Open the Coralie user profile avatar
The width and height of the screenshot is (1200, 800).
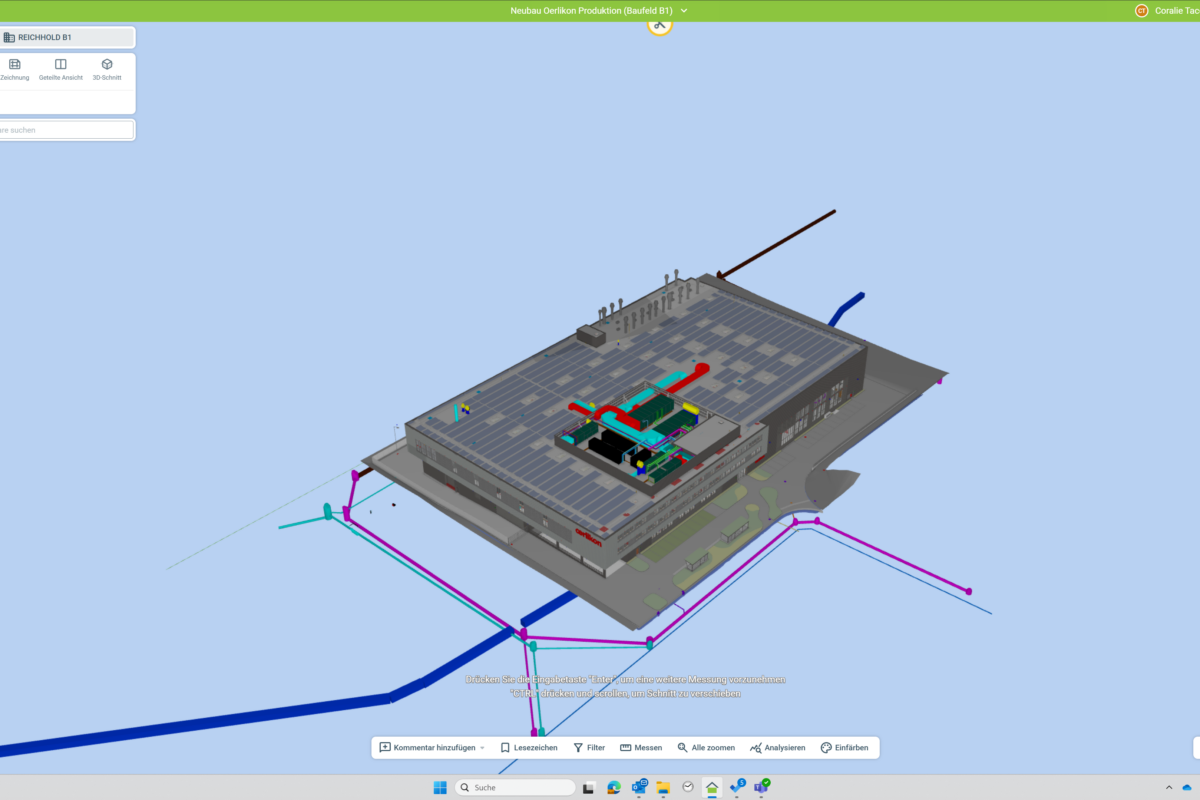1141,11
